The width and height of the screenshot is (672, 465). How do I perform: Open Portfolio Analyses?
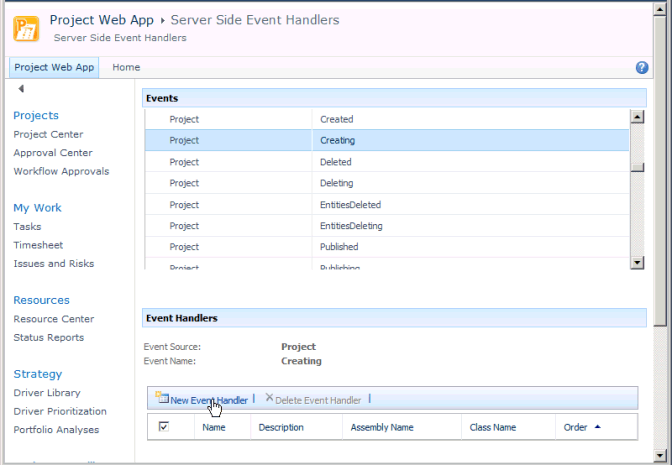56,429
